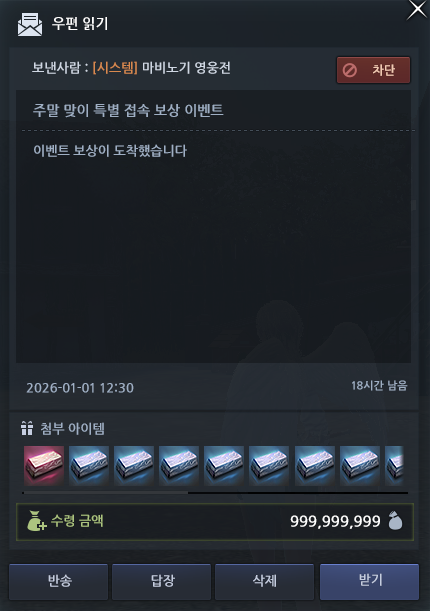Click the gold pouch icon beside 999,999,999

pyautogui.click(x=395, y=521)
